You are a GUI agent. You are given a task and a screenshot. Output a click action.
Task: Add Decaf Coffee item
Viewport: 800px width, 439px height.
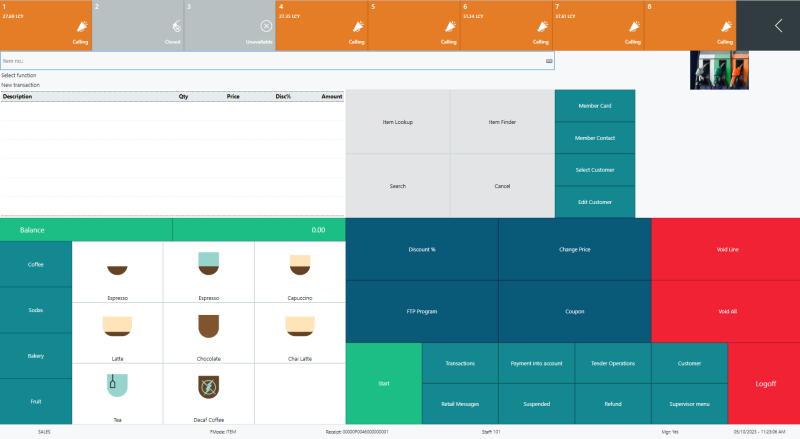point(209,394)
